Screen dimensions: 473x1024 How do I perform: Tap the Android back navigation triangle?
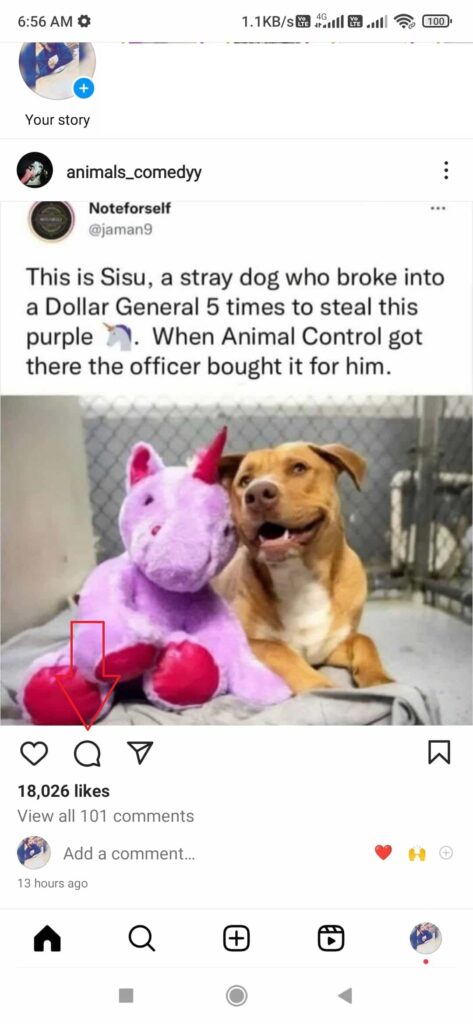pos(346,995)
